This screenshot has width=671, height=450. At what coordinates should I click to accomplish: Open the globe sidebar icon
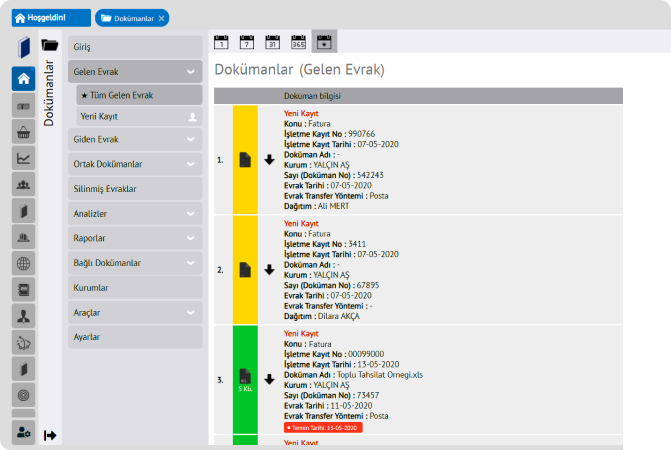(x=24, y=263)
